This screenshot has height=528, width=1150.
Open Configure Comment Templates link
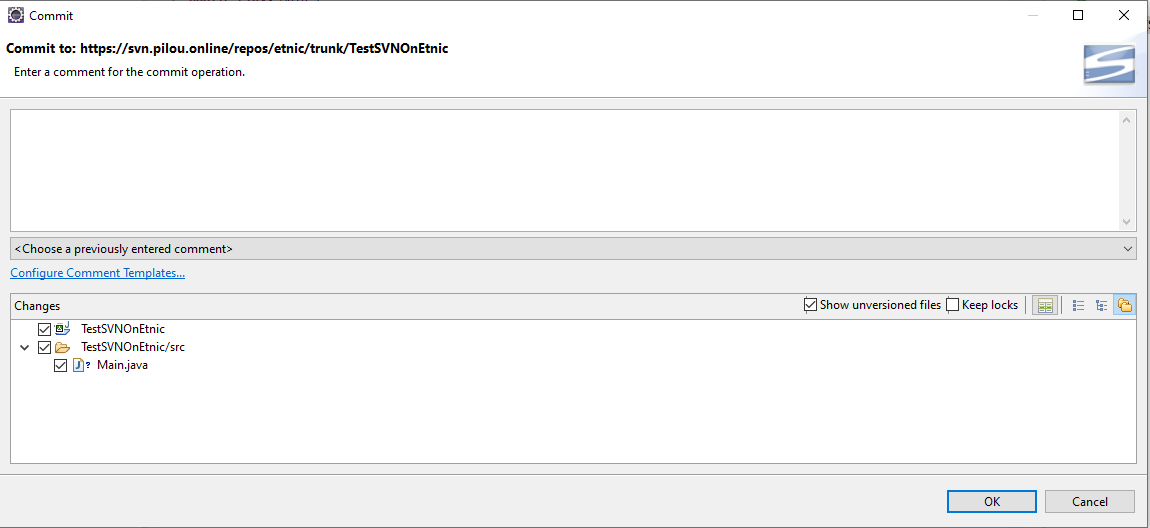[x=97, y=273]
